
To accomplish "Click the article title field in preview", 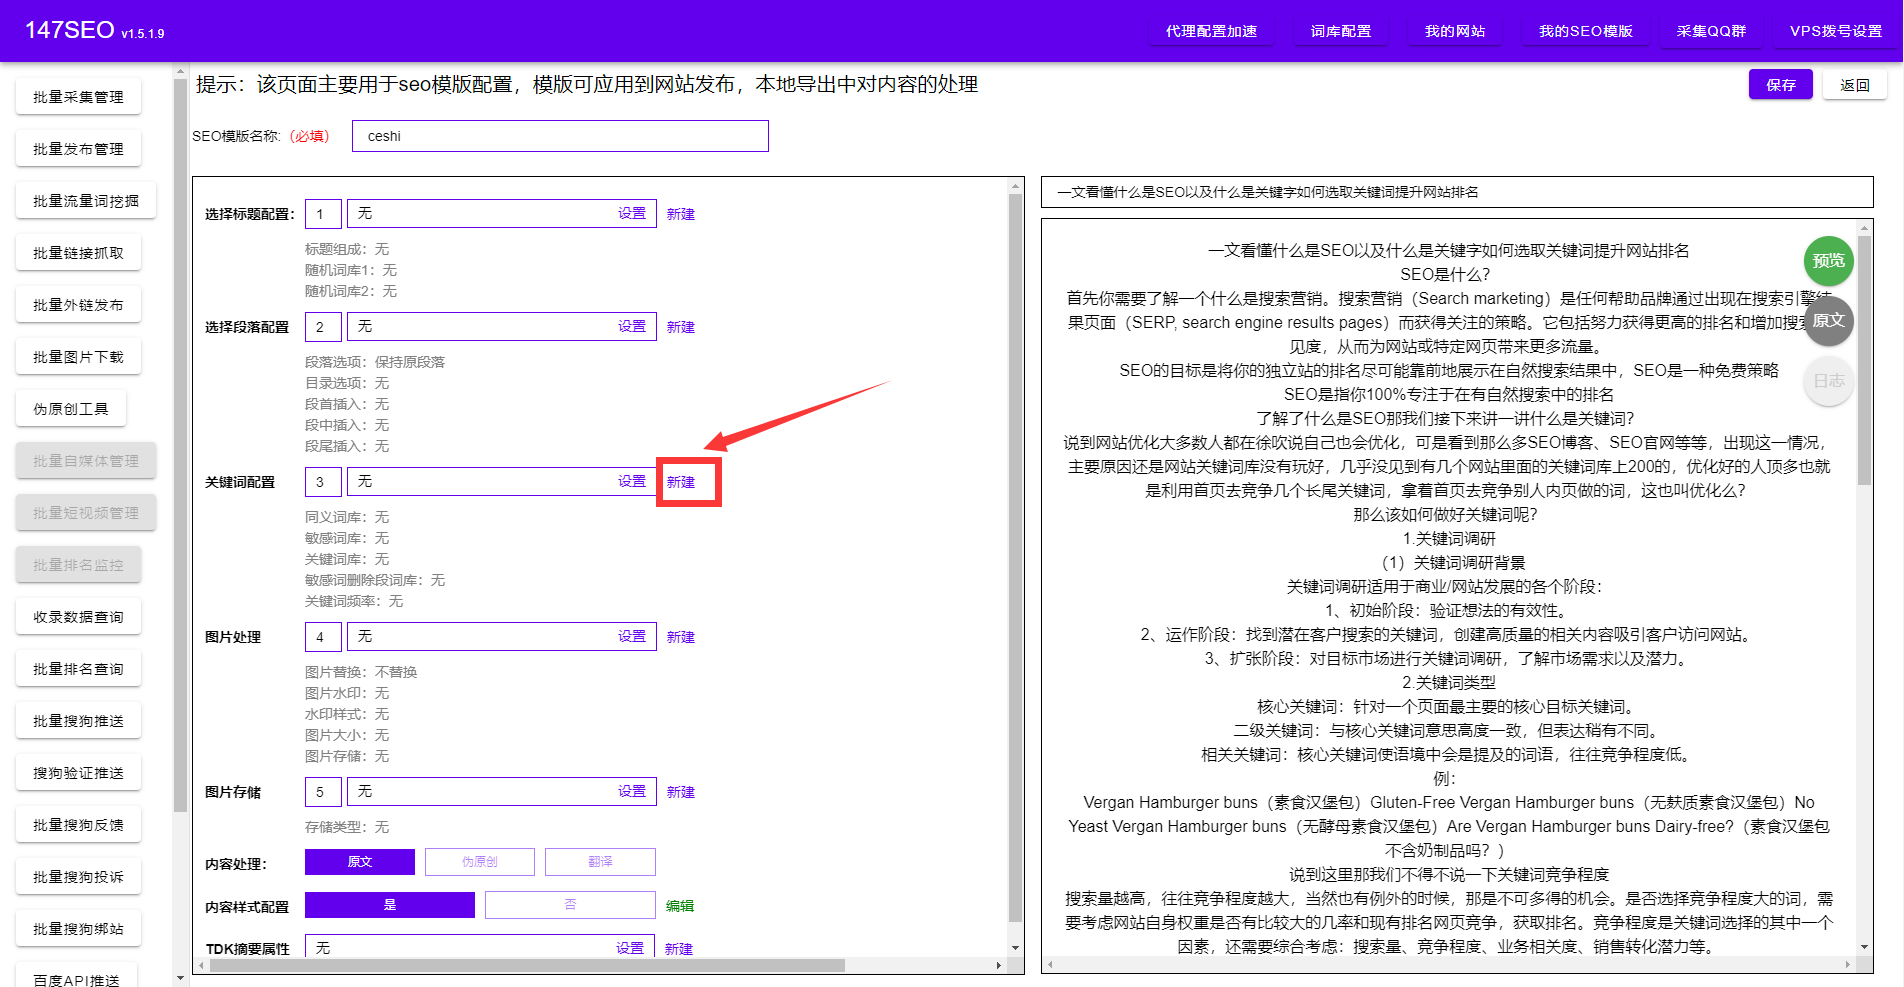I will click(x=1457, y=192).
